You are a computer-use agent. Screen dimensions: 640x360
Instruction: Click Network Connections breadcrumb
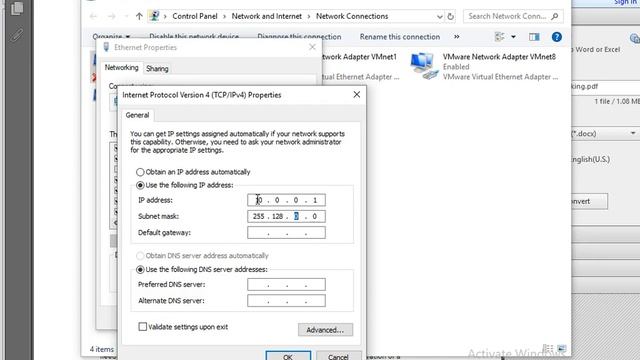(x=352, y=16)
